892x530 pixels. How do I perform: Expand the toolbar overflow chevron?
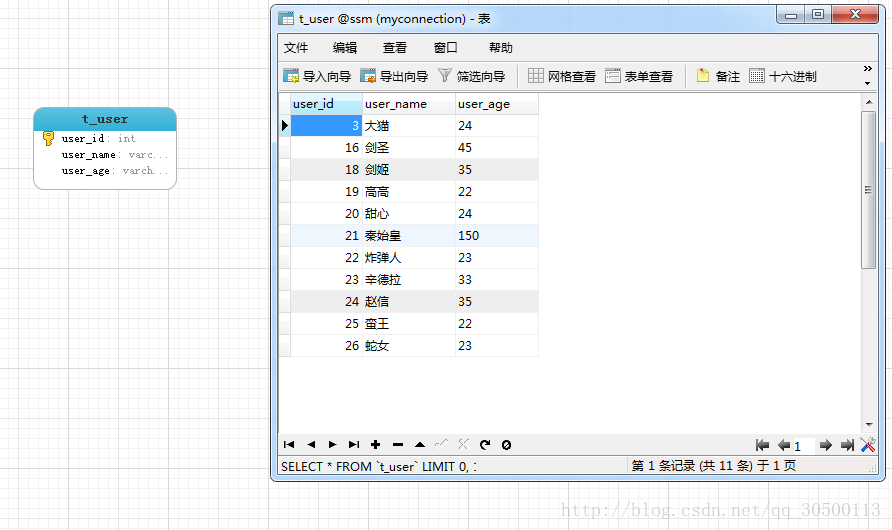pyautogui.click(x=868, y=69)
